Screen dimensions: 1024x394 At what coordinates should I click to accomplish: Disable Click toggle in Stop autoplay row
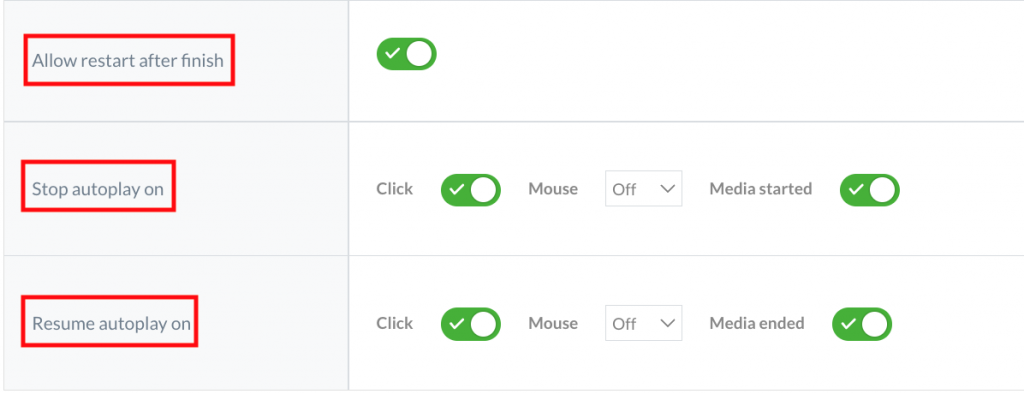(x=471, y=190)
